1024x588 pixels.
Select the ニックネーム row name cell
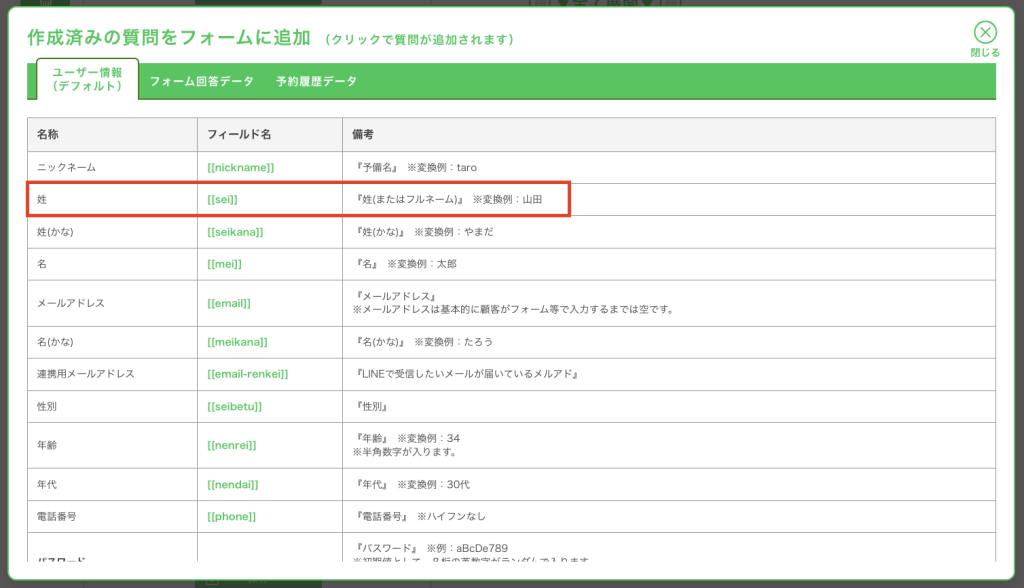[x=66, y=168]
